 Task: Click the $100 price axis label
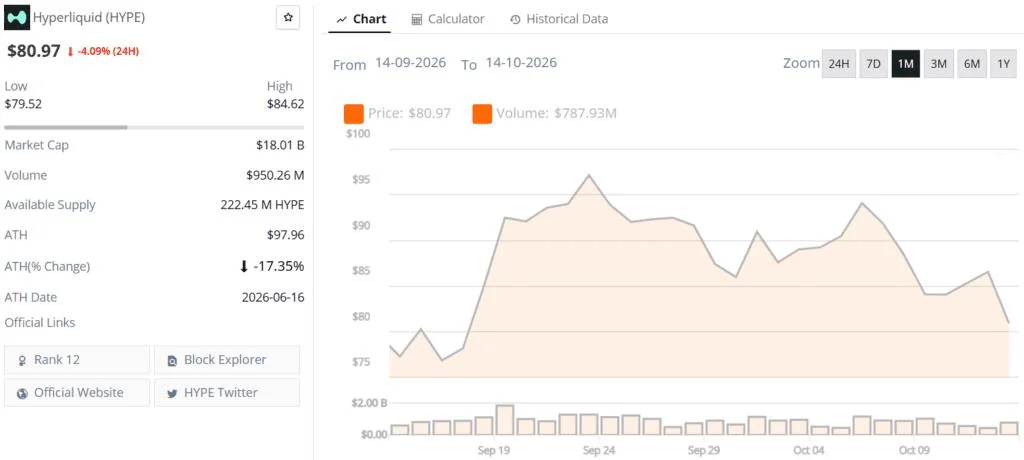[x=357, y=133]
